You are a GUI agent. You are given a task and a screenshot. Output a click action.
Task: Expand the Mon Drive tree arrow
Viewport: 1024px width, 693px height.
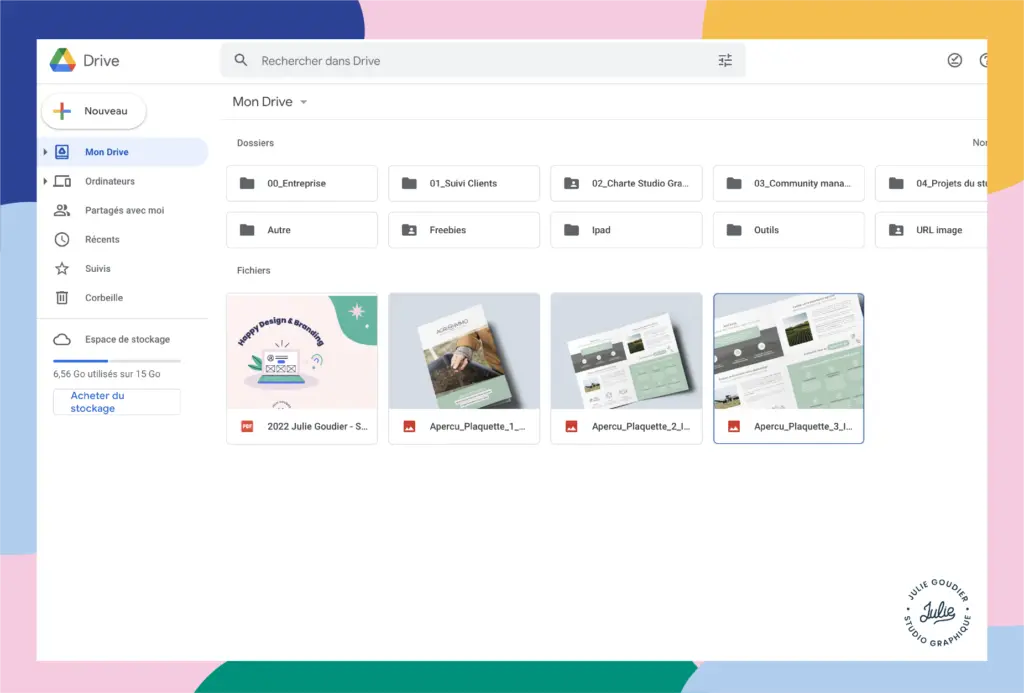[45, 152]
